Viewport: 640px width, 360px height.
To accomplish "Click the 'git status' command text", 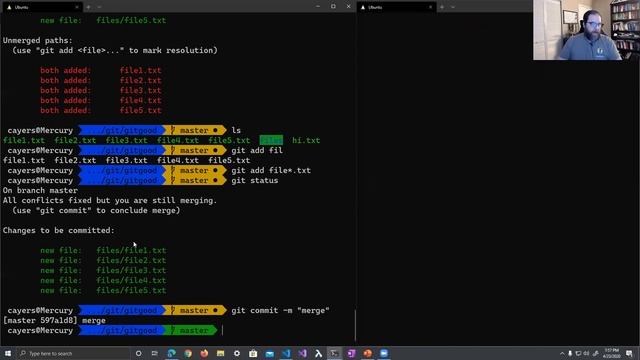I will [255, 180].
